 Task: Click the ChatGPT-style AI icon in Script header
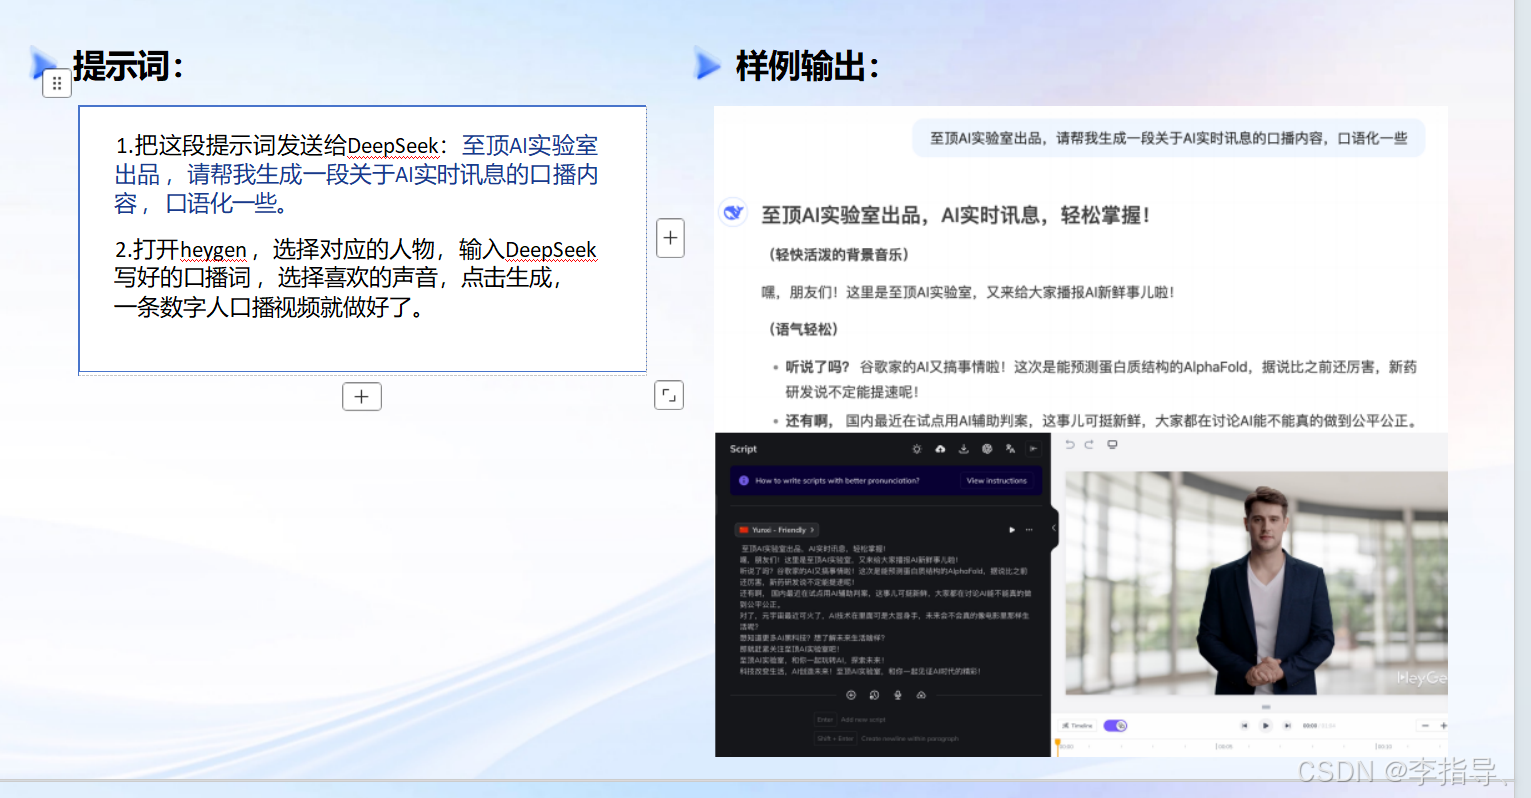pos(987,449)
